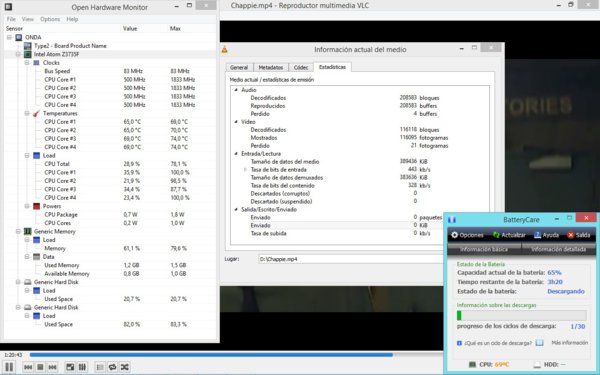Click the blue info icon beside the discharge cycle question

(x=459, y=343)
